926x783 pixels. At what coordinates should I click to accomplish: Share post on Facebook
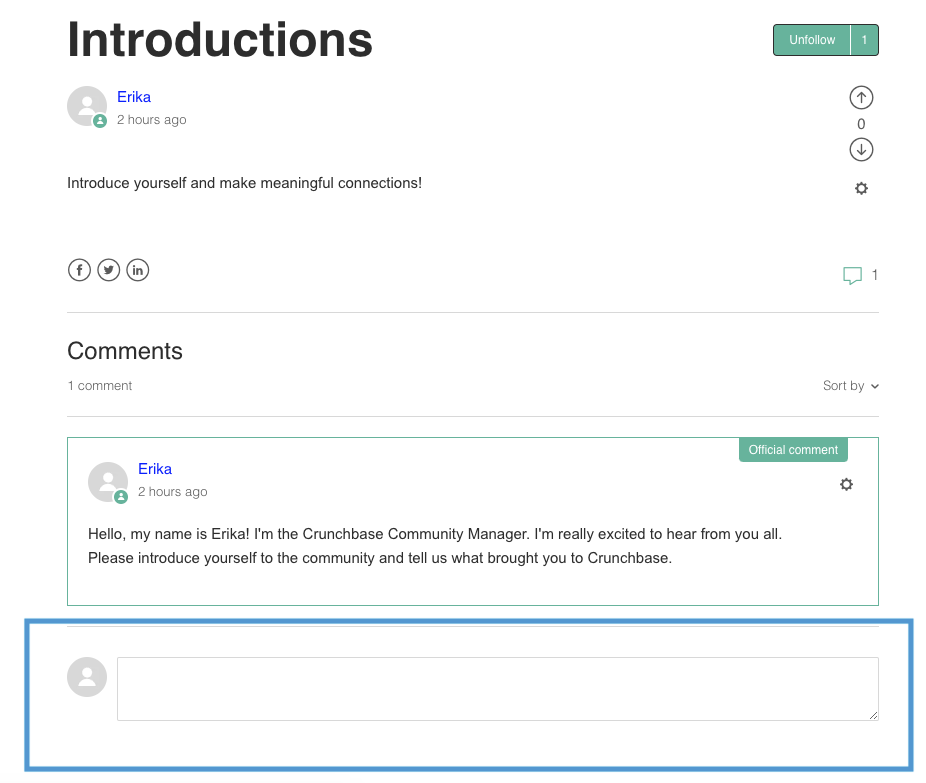coord(79,270)
